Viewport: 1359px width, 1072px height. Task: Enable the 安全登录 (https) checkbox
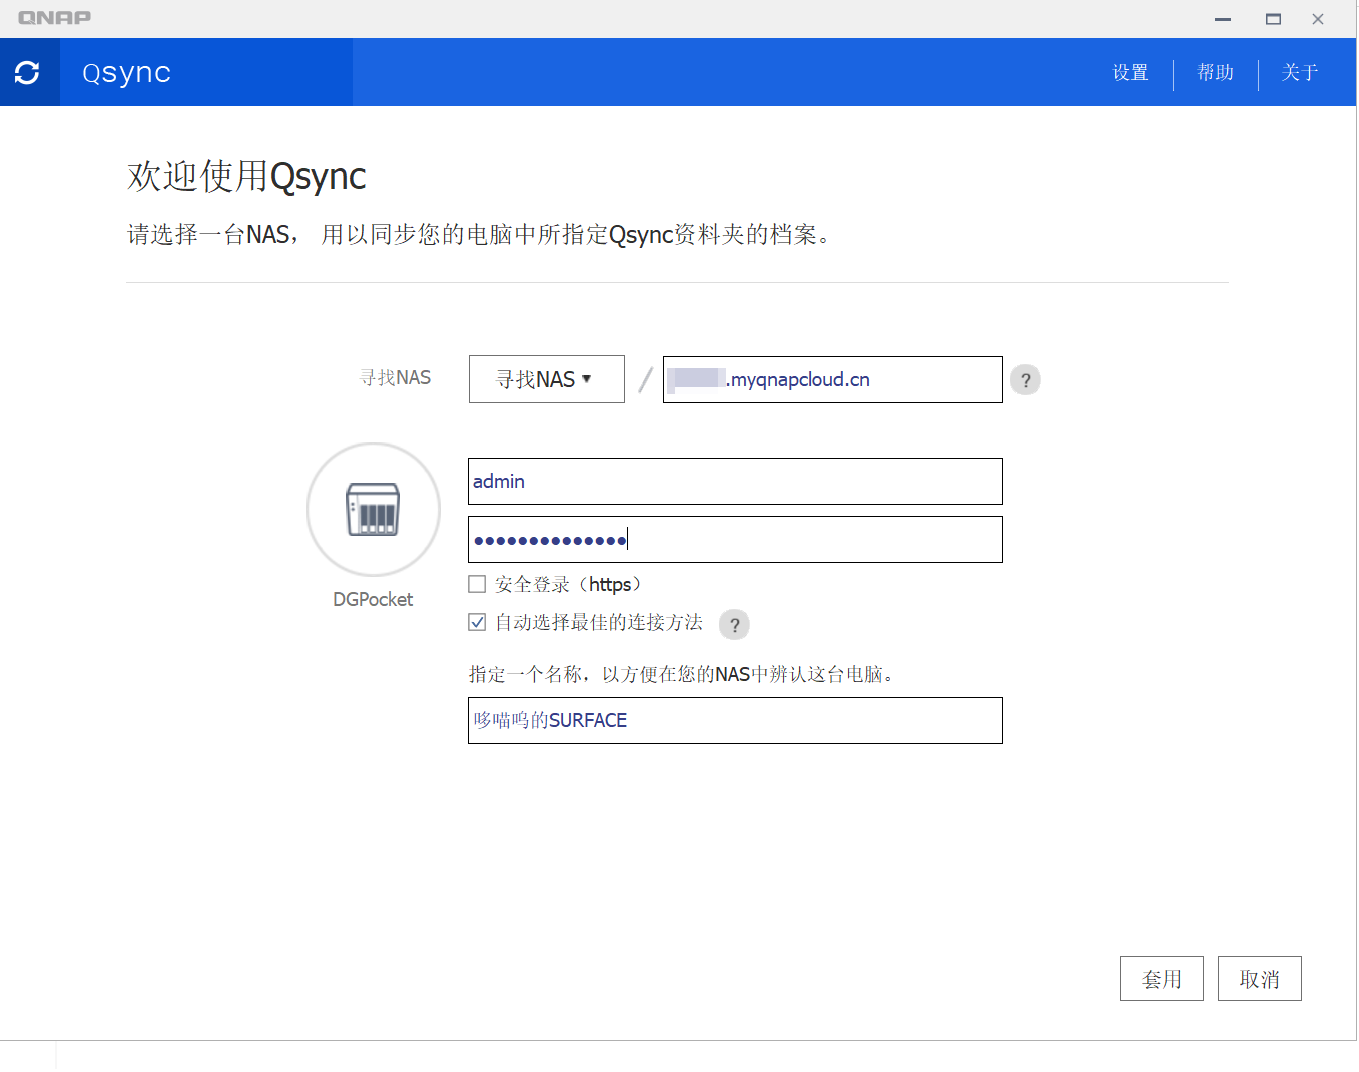pos(477,584)
